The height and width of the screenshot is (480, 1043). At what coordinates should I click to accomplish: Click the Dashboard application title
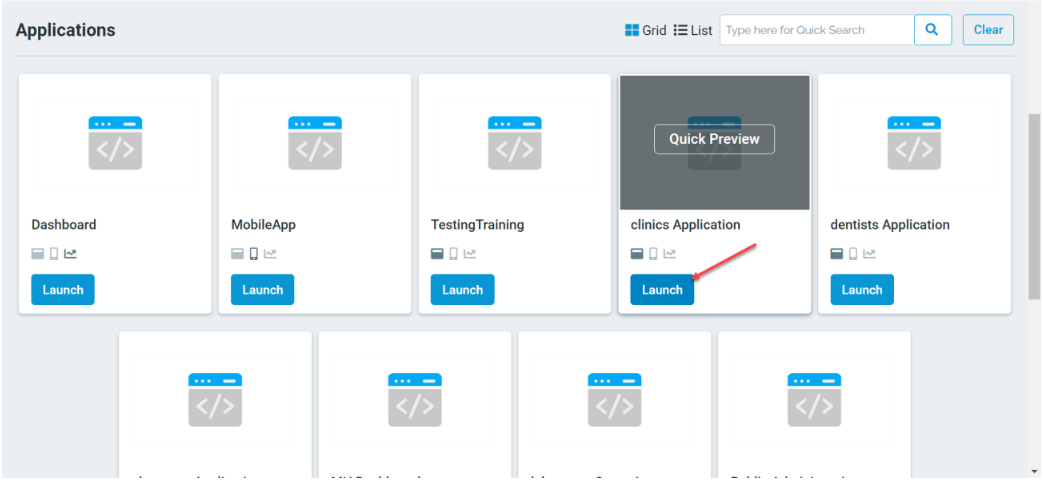coord(64,225)
